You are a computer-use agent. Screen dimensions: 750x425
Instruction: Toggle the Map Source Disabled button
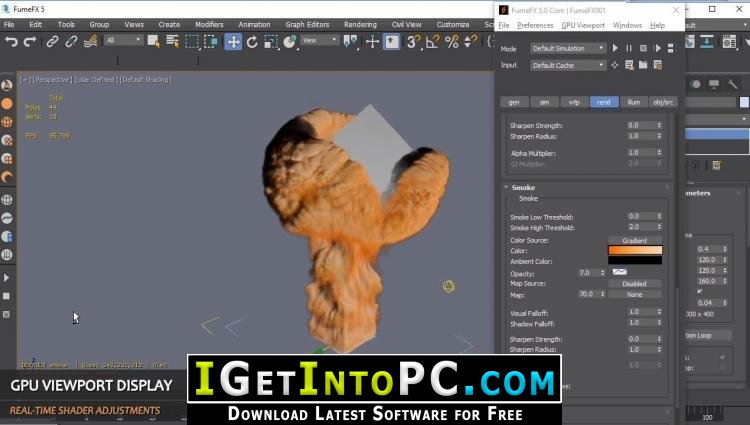tap(635, 284)
